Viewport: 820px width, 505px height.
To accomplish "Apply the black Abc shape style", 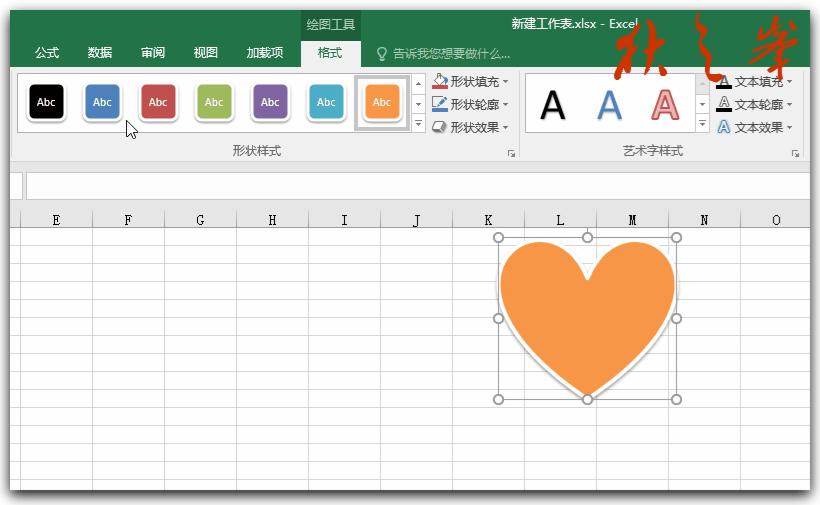I will click(x=46, y=102).
